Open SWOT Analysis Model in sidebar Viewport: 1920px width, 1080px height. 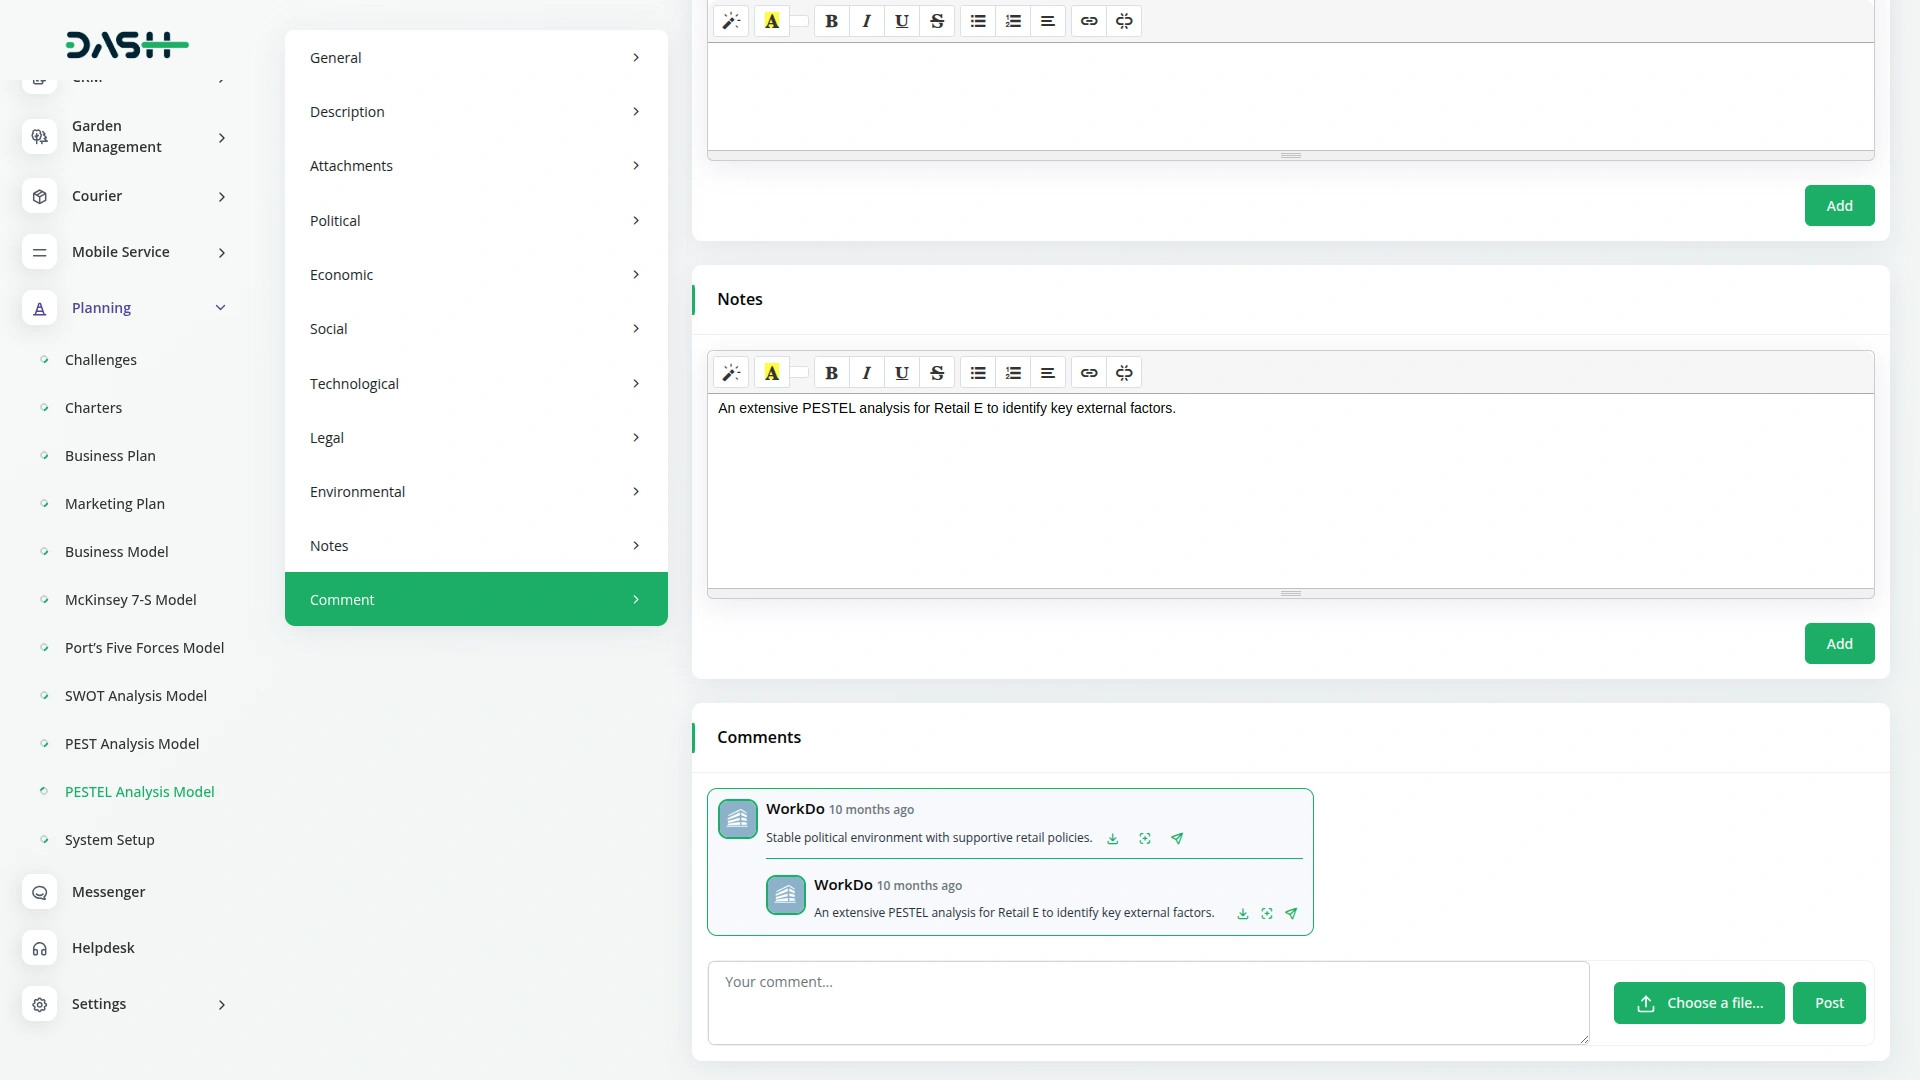click(x=136, y=696)
